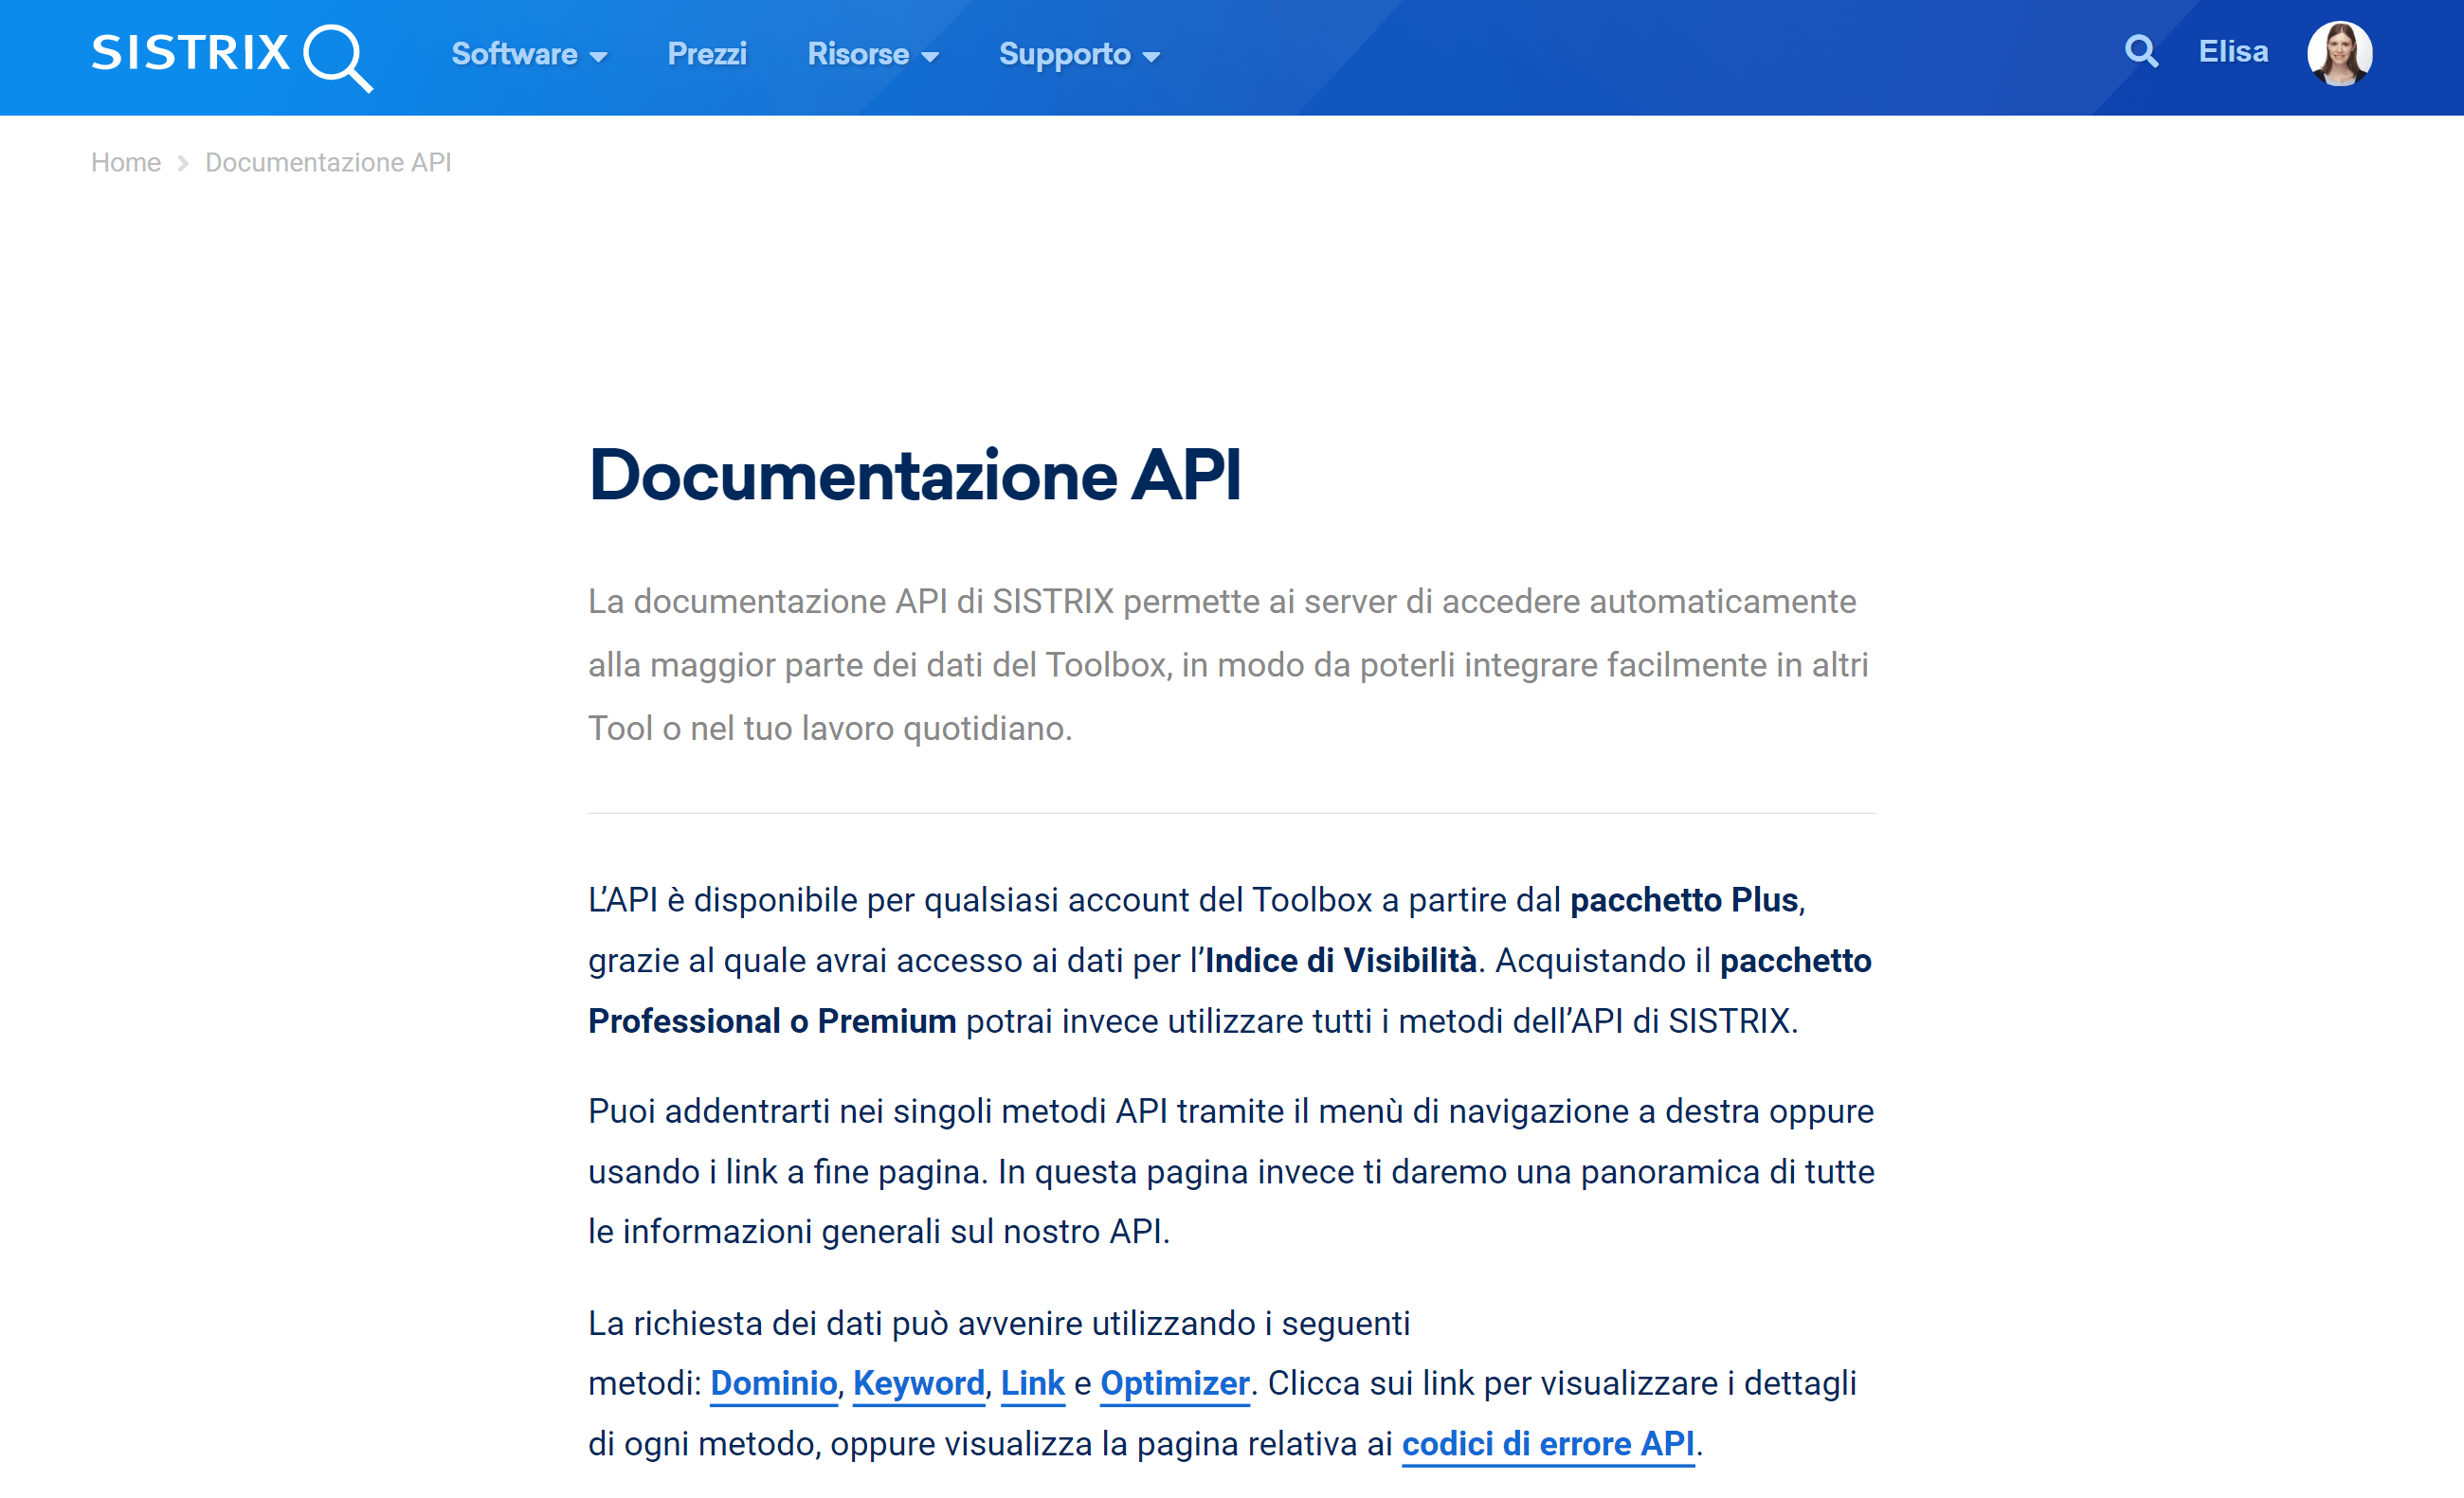Open the Link method link
The width and height of the screenshot is (2464, 1498).
(x=1032, y=1384)
